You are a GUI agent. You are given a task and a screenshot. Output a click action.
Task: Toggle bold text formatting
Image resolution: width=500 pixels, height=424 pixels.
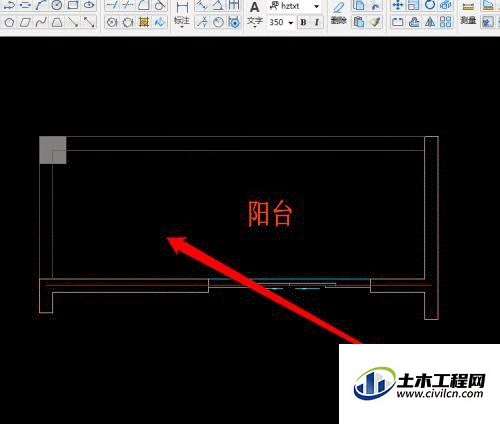point(303,22)
